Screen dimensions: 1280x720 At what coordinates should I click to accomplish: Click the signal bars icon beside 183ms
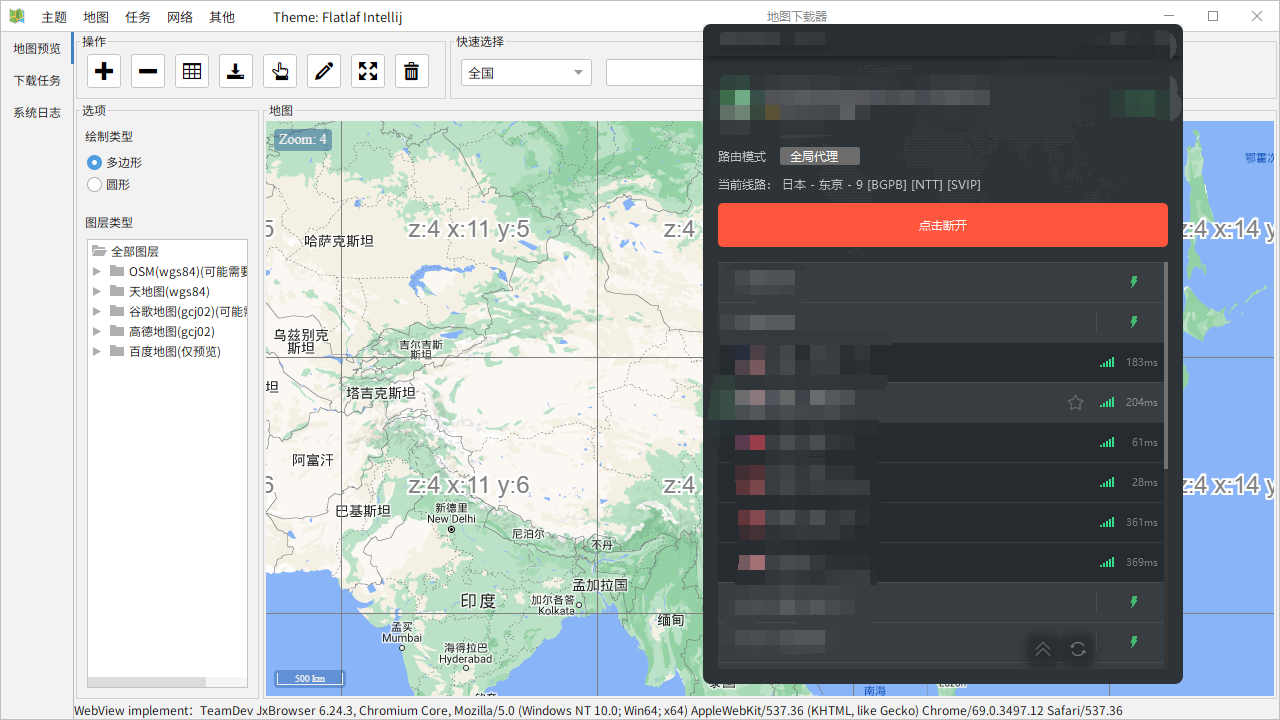(1107, 362)
